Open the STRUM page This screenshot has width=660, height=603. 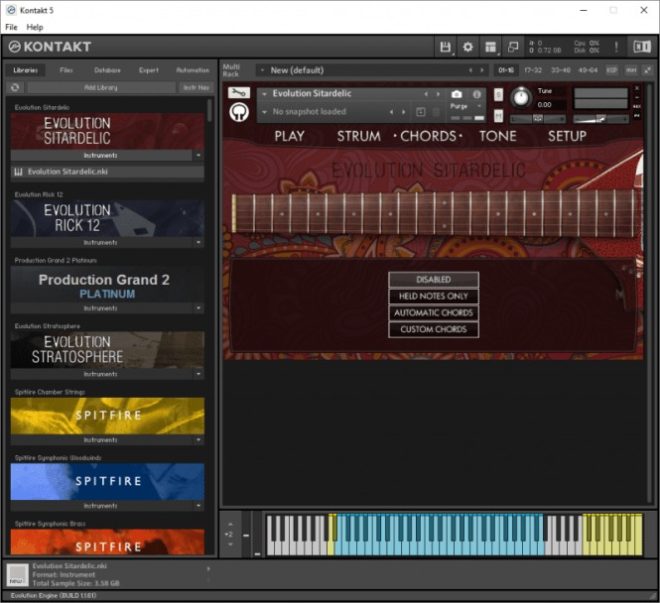tap(359, 136)
